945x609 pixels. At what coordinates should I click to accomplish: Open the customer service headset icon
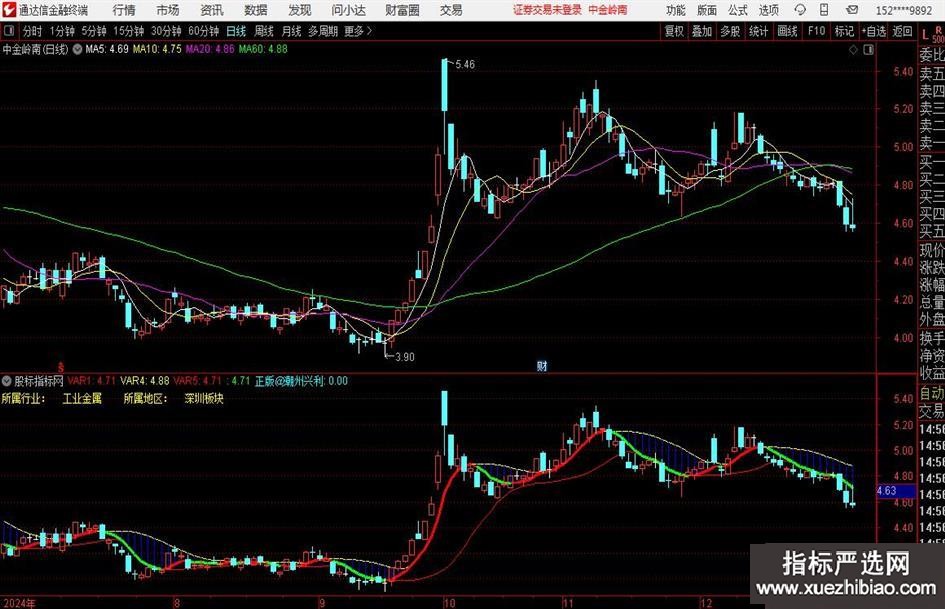tap(800, 10)
